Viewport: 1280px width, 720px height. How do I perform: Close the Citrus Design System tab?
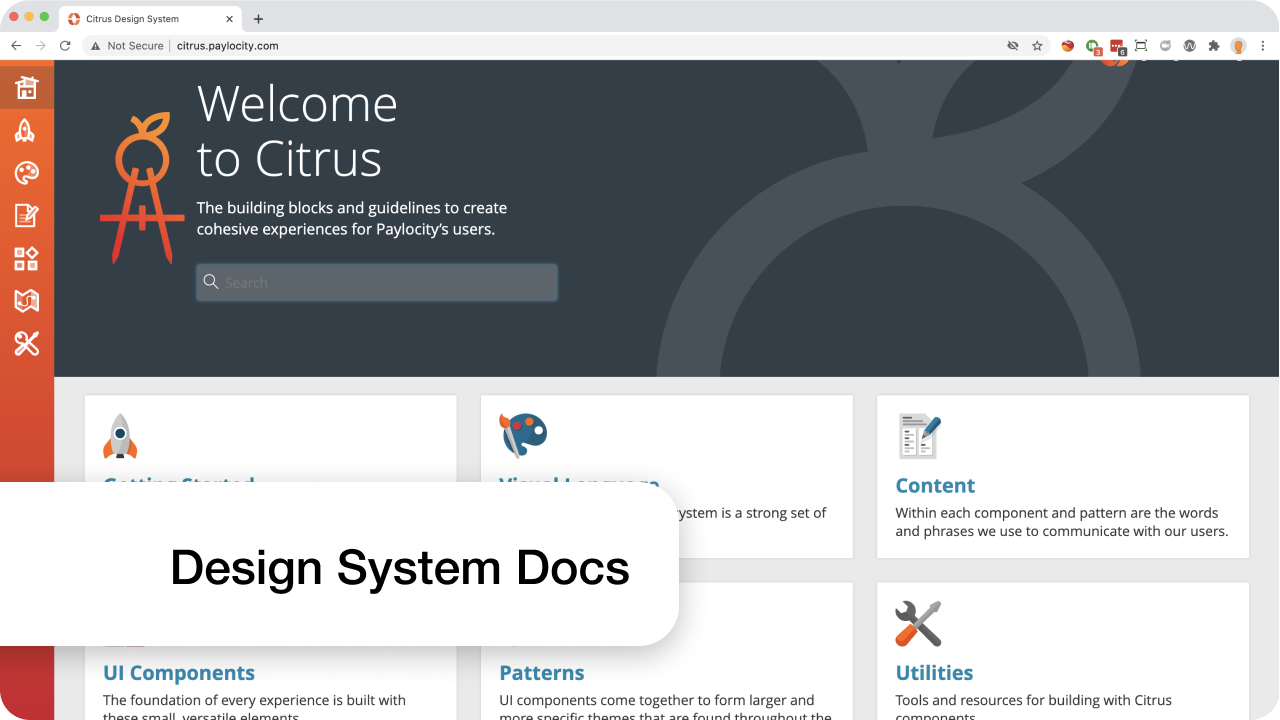pos(230,19)
